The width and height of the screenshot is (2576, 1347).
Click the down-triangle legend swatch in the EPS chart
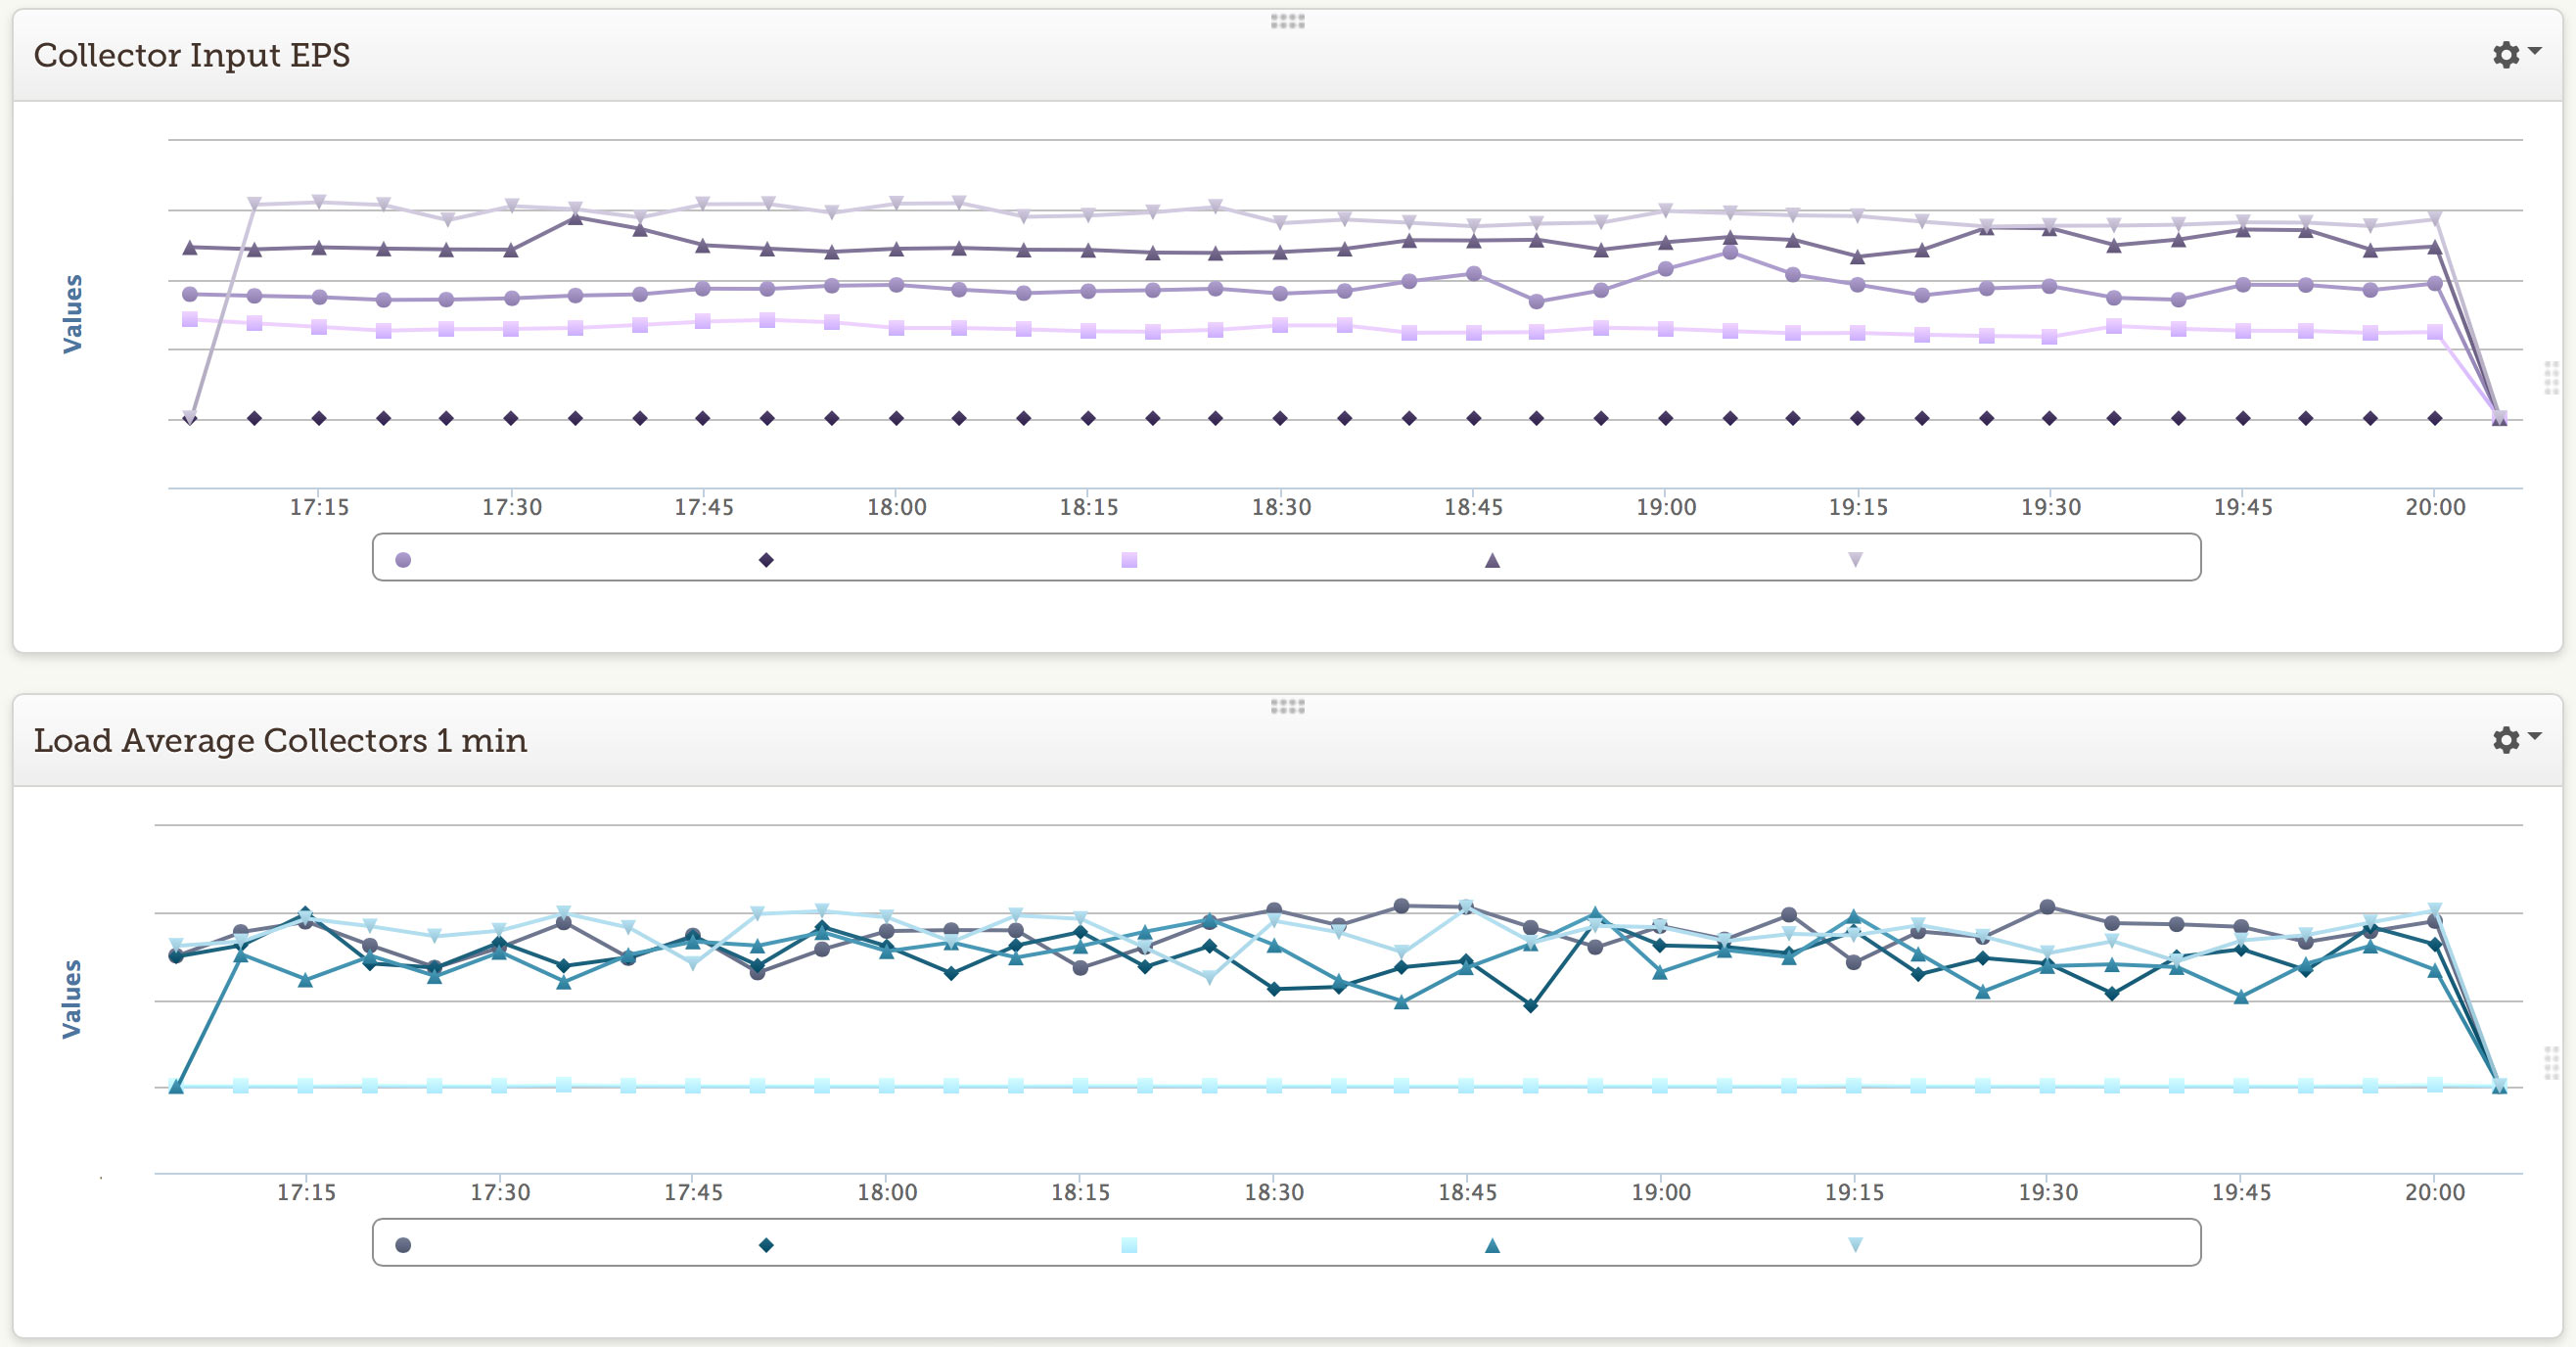(x=1855, y=559)
